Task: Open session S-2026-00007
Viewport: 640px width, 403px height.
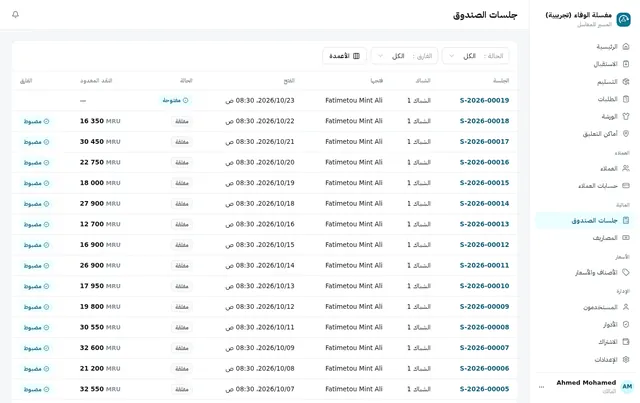Action: click(484, 348)
